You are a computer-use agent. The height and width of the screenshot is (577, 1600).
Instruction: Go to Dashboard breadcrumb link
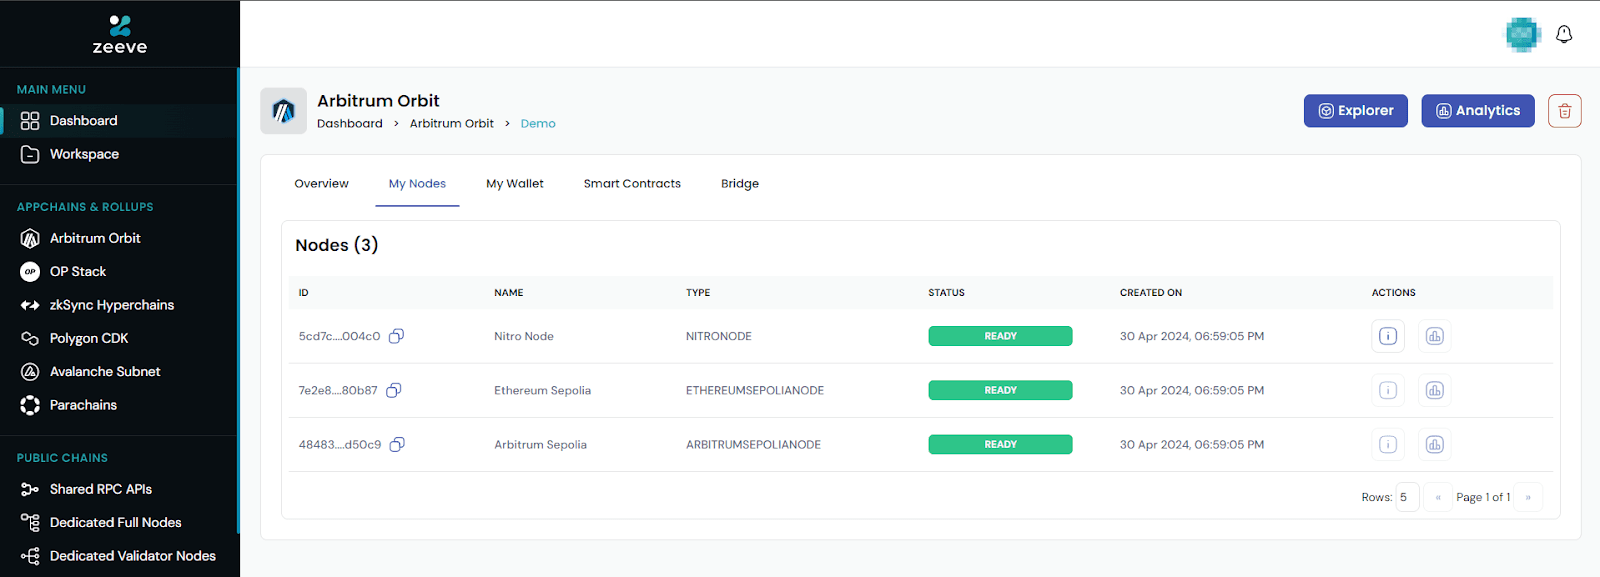[x=350, y=124]
